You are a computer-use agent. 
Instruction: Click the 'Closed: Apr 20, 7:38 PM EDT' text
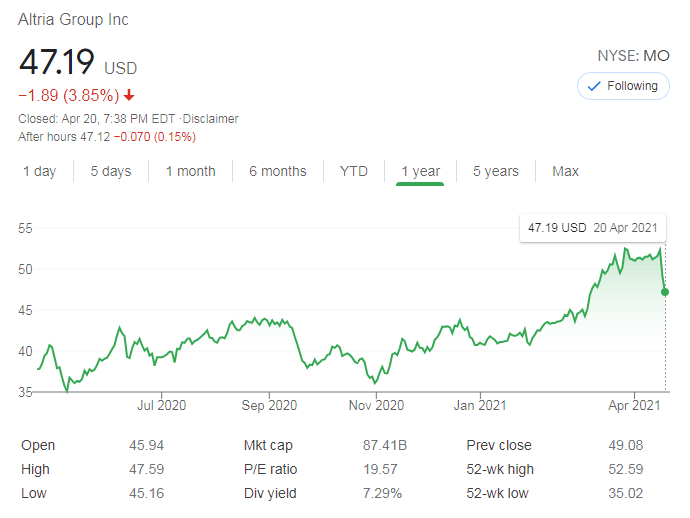[97, 119]
